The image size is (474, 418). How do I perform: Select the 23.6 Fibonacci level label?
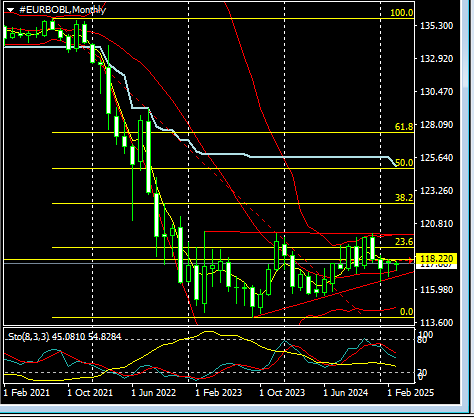404,242
